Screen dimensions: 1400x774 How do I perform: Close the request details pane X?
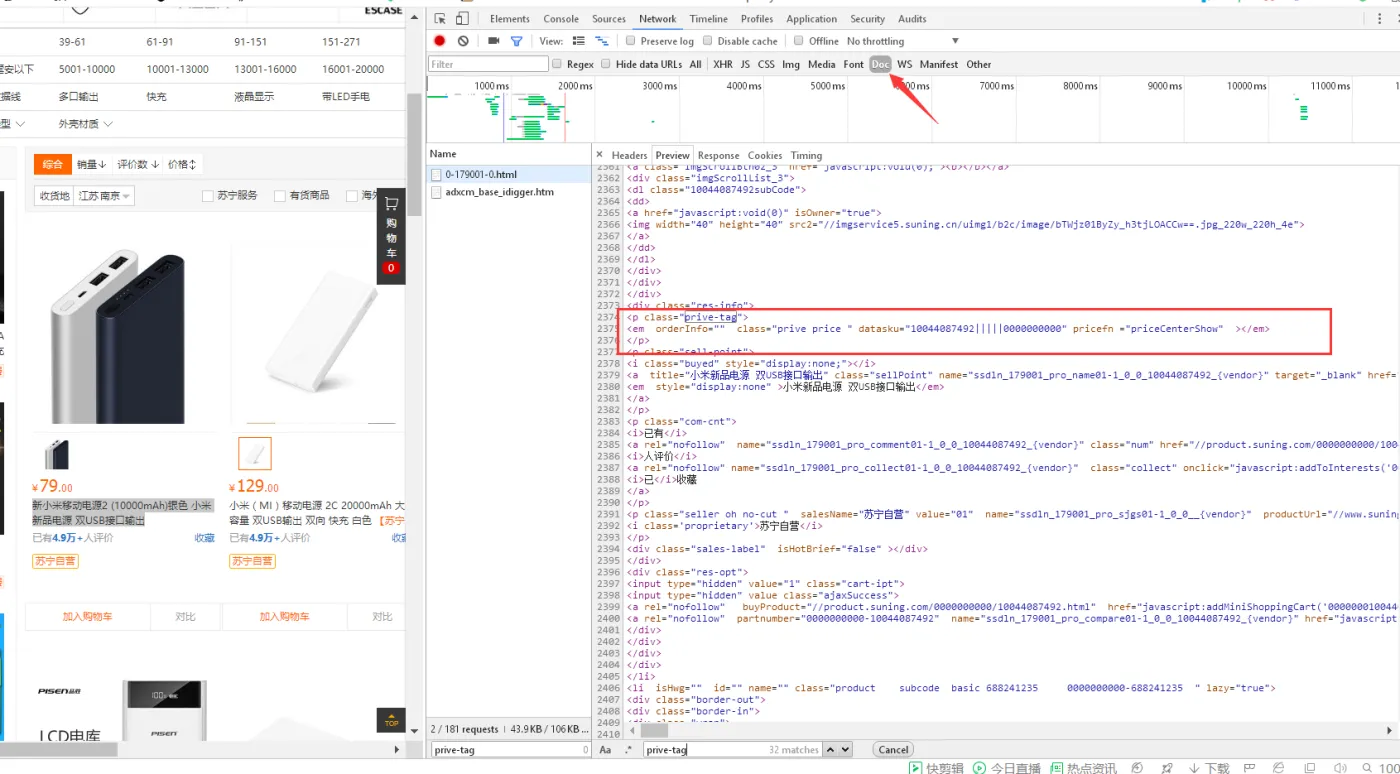point(599,155)
